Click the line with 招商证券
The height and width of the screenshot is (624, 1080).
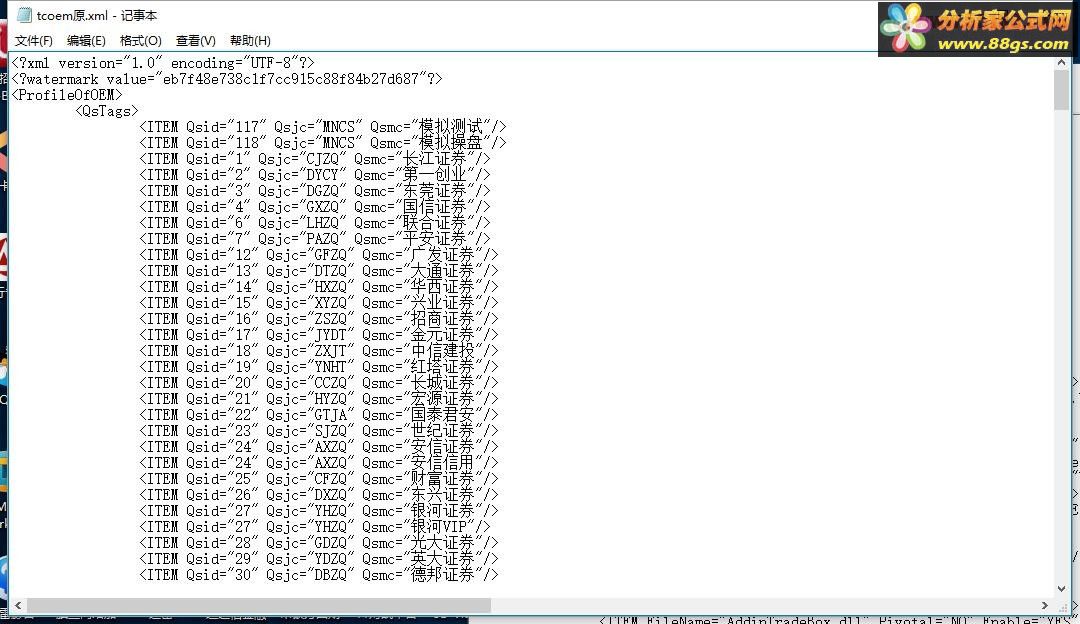pos(318,319)
